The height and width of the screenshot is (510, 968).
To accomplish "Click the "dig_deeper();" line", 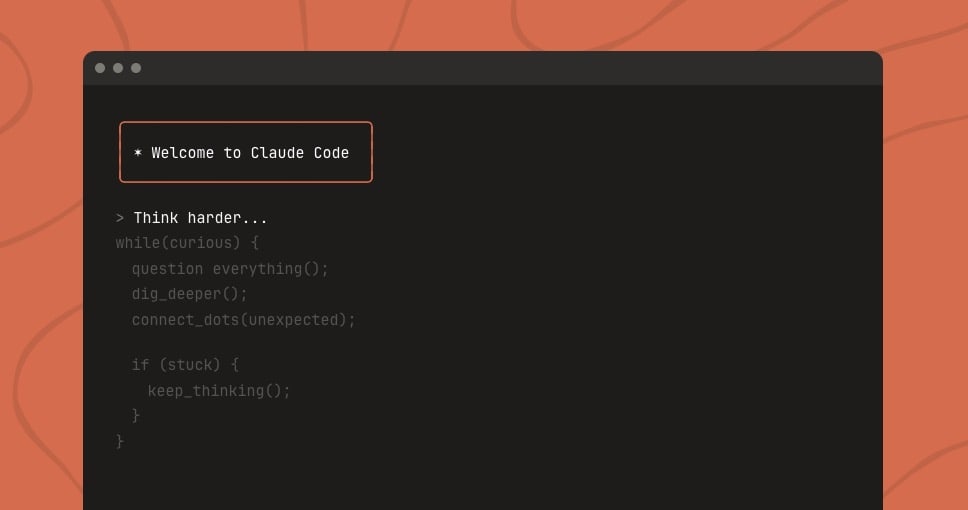I will click(189, 294).
